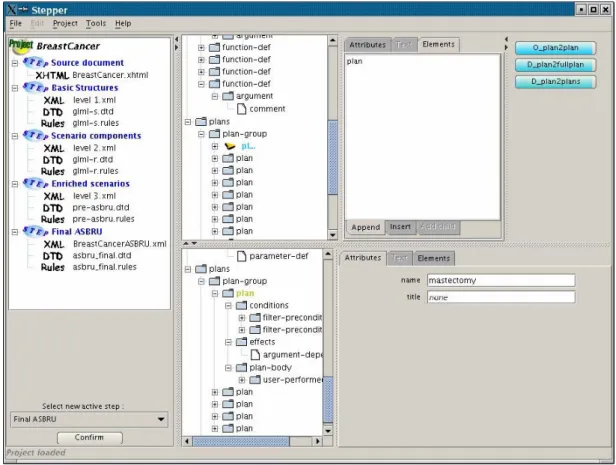Switch to lower Elements tab
Screen dimensions: 616x465
[x=434, y=258]
